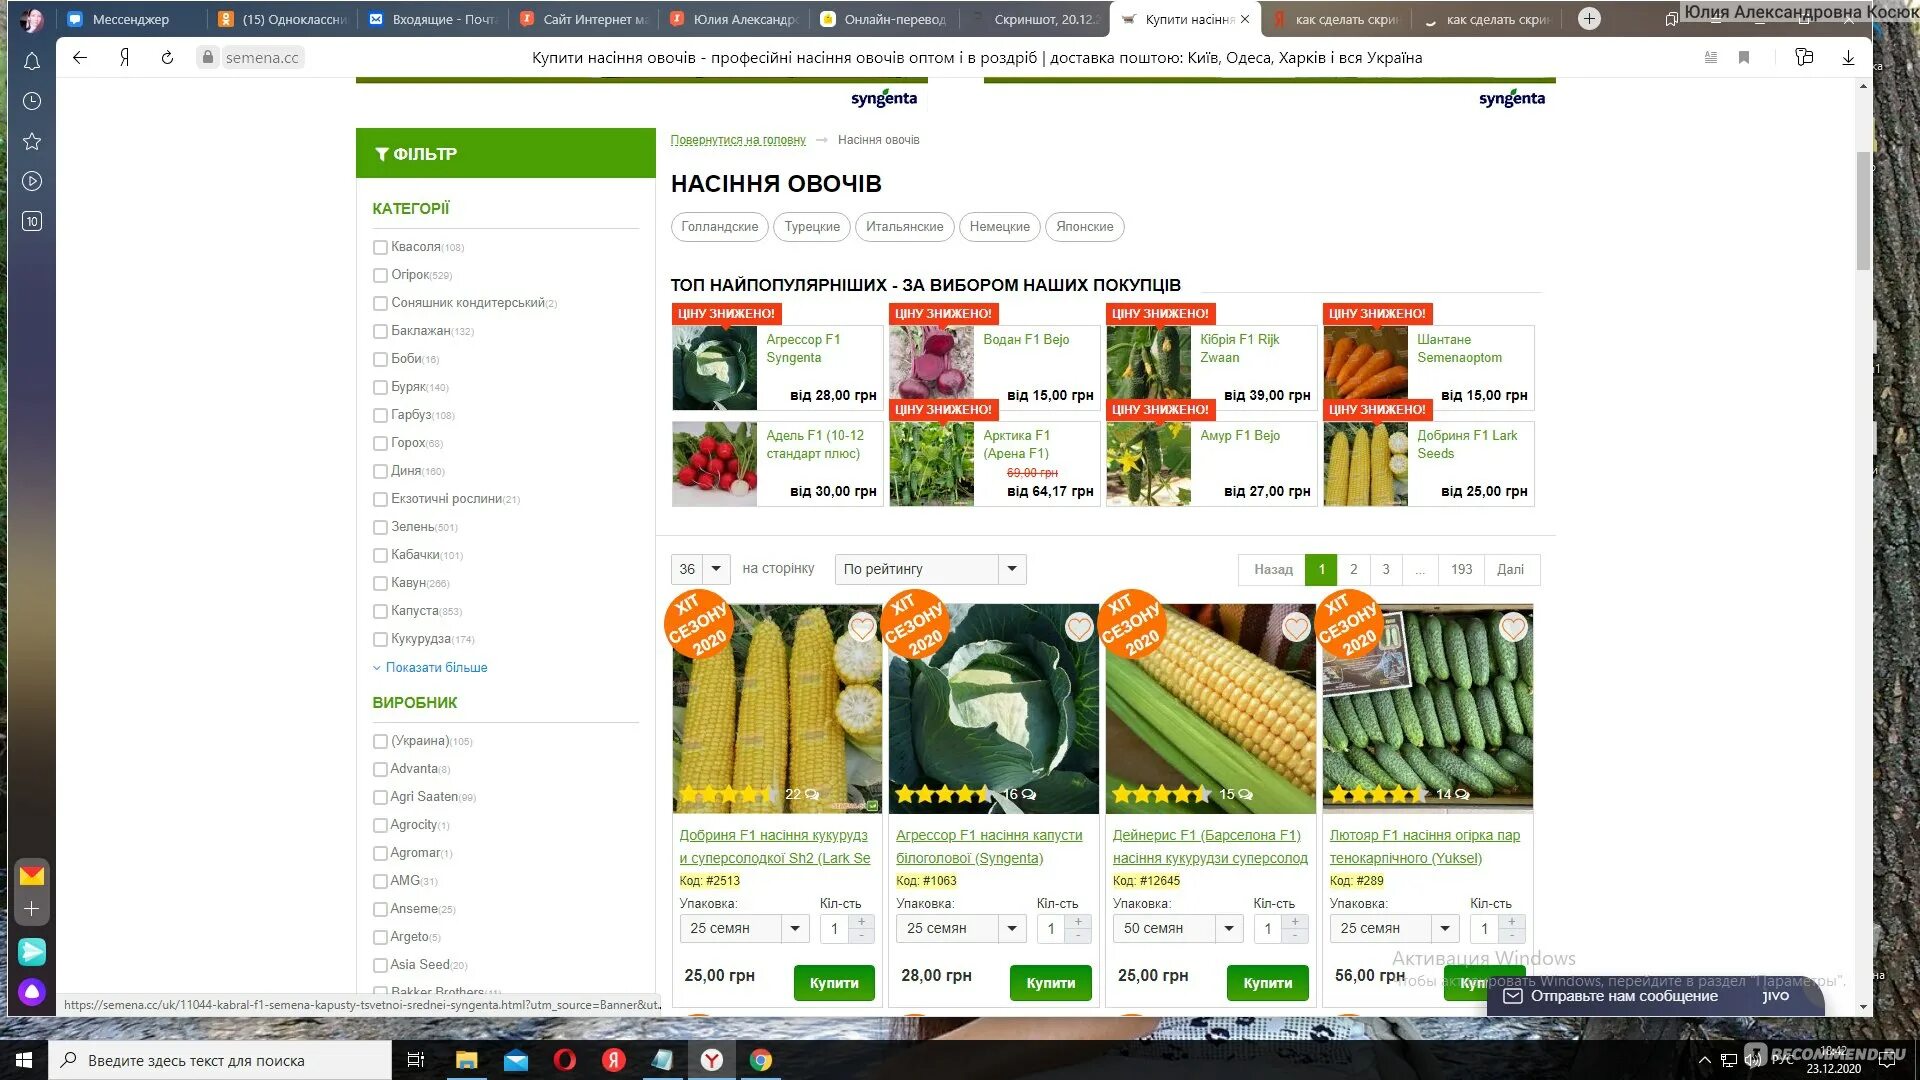Screen dimensions: 1920x1080
Task: Open Лютояр F1 насіння огірка link
Action: pyautogui.click(x=1424, y=846)
